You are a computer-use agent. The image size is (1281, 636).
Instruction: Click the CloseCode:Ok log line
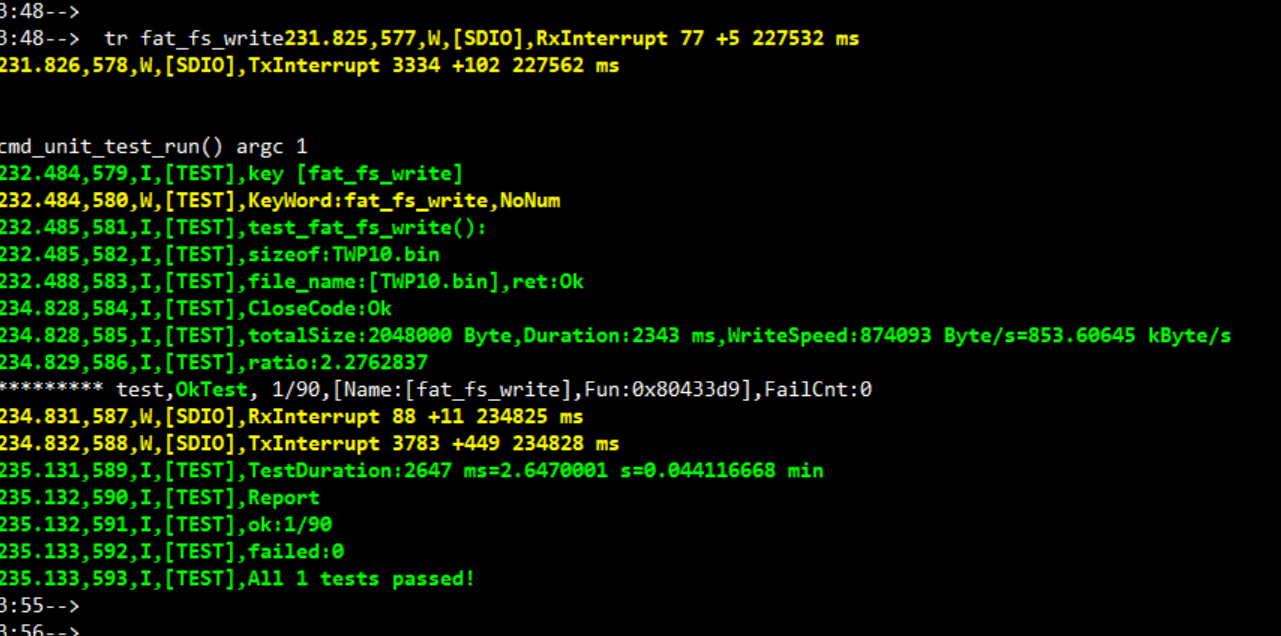(x=196, y=309)
